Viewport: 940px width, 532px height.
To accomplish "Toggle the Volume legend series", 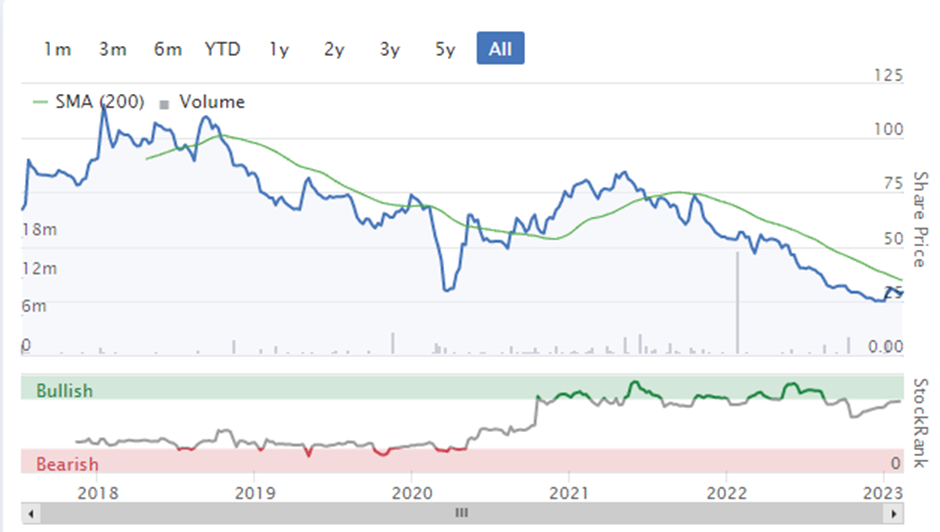I will pyautogui.click(x=212, y=102).
